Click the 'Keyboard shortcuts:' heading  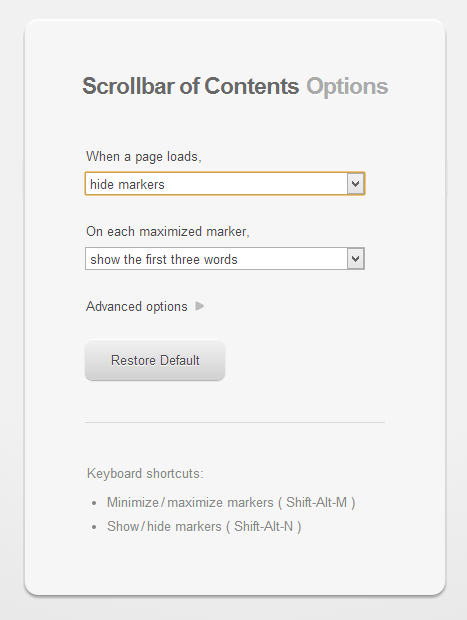tap(145, 473)
